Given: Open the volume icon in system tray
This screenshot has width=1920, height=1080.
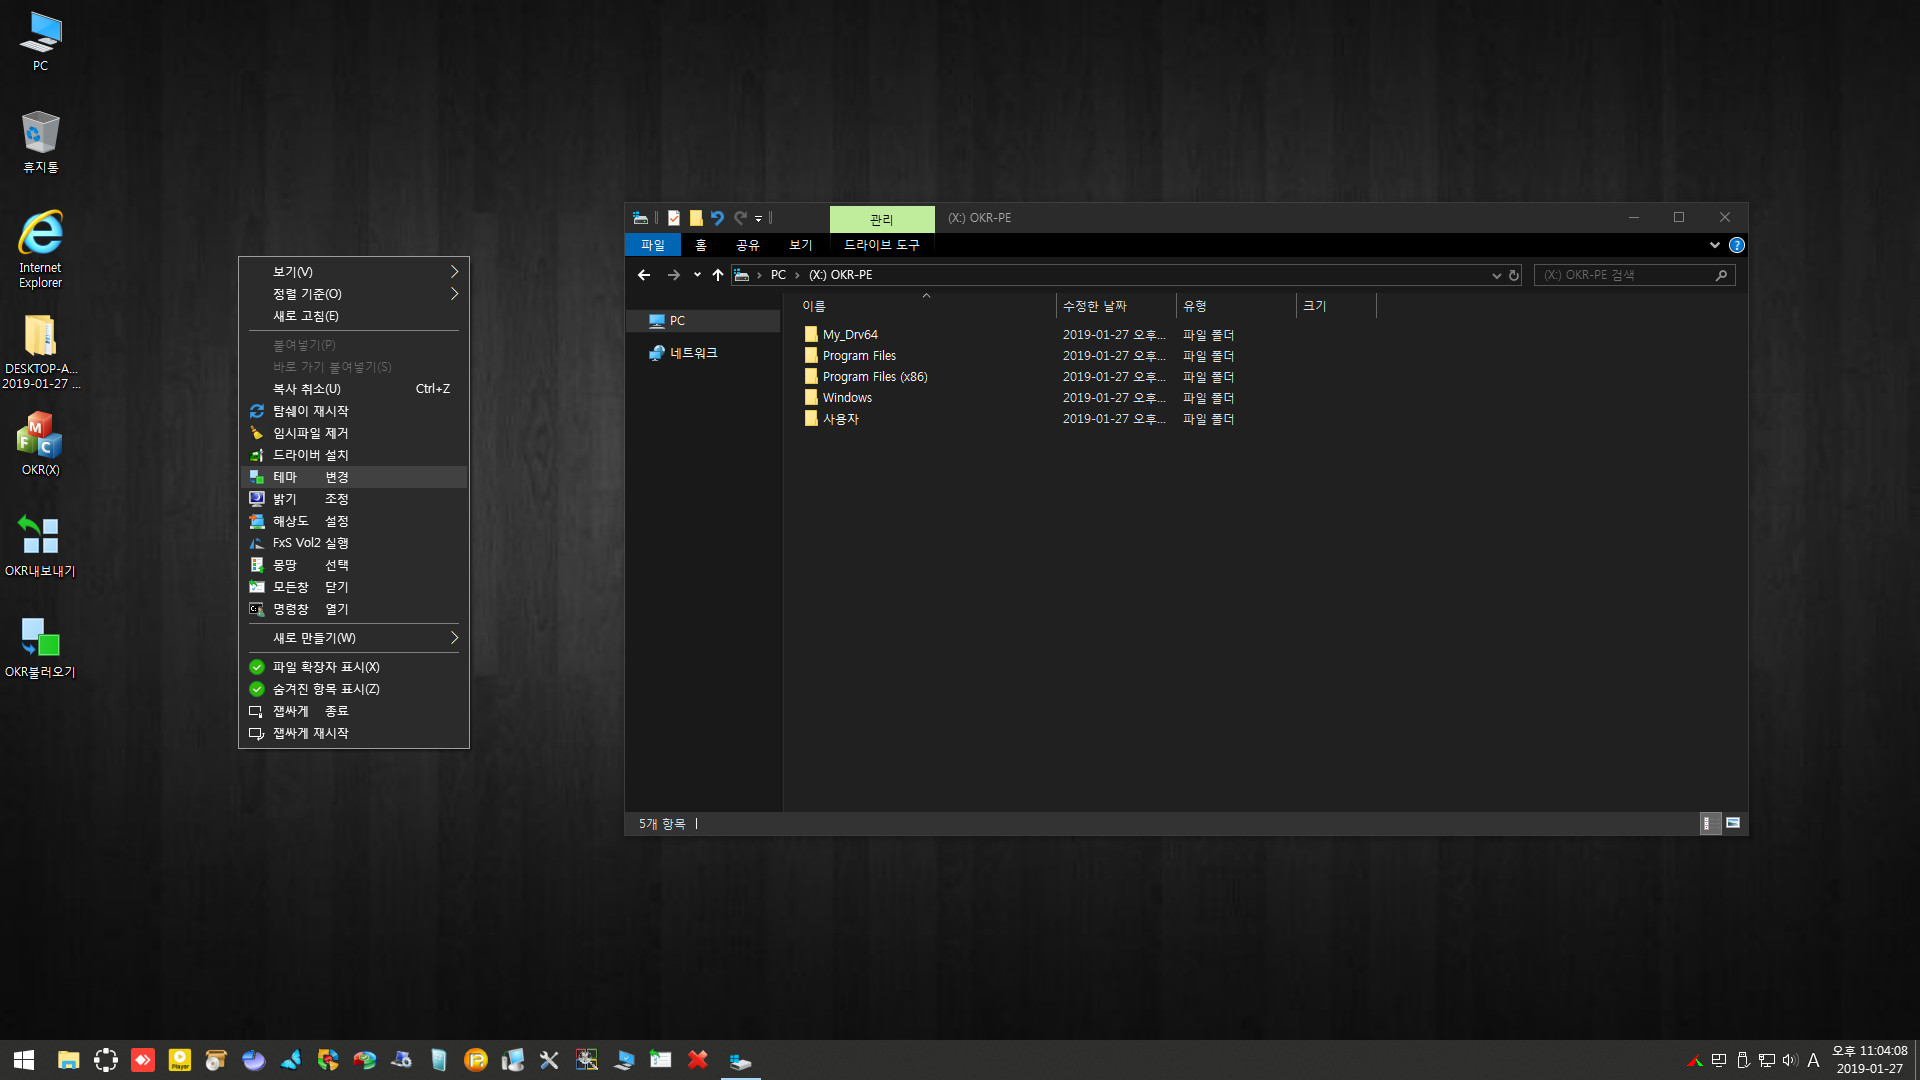Looking at the screenshot, I should (1790, 1060).
